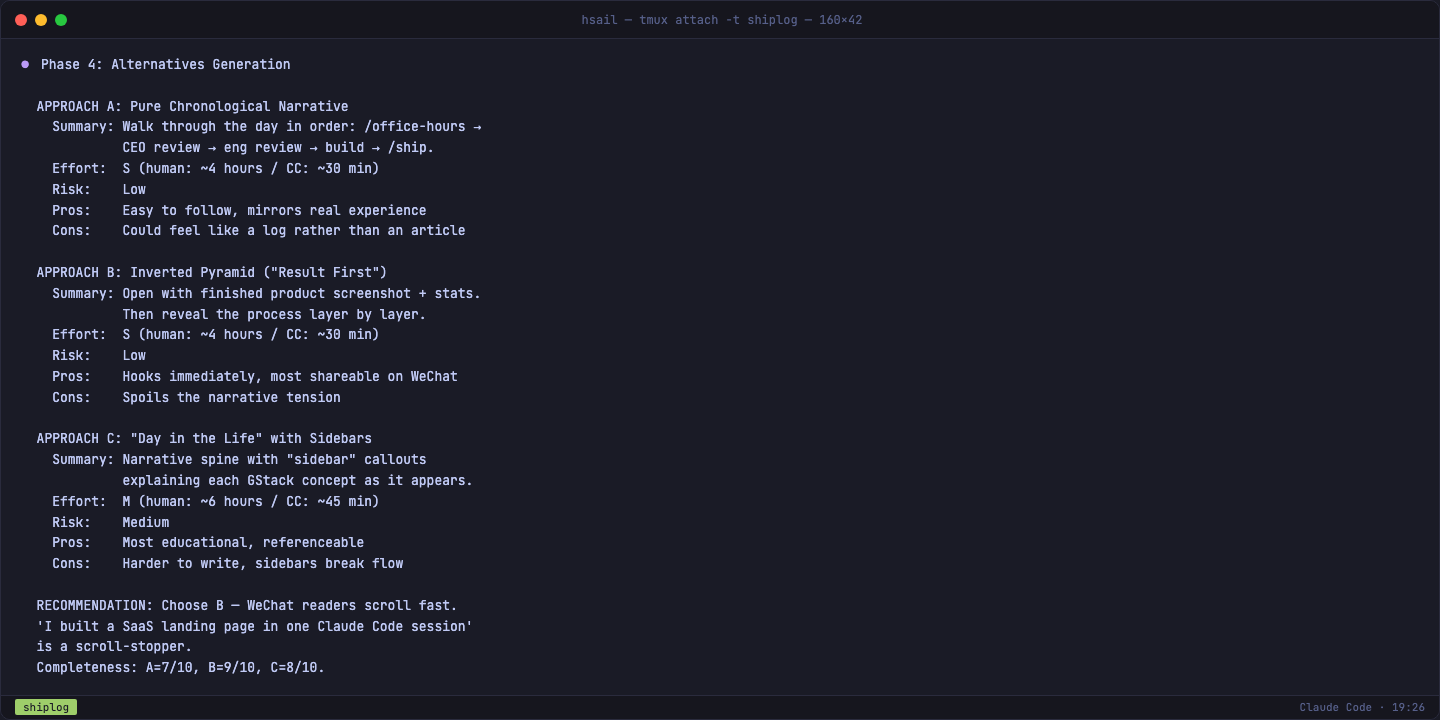1440x720 pixels.
Task: Click 'Harder to write, sidebars break flow'
Action: 263,563
